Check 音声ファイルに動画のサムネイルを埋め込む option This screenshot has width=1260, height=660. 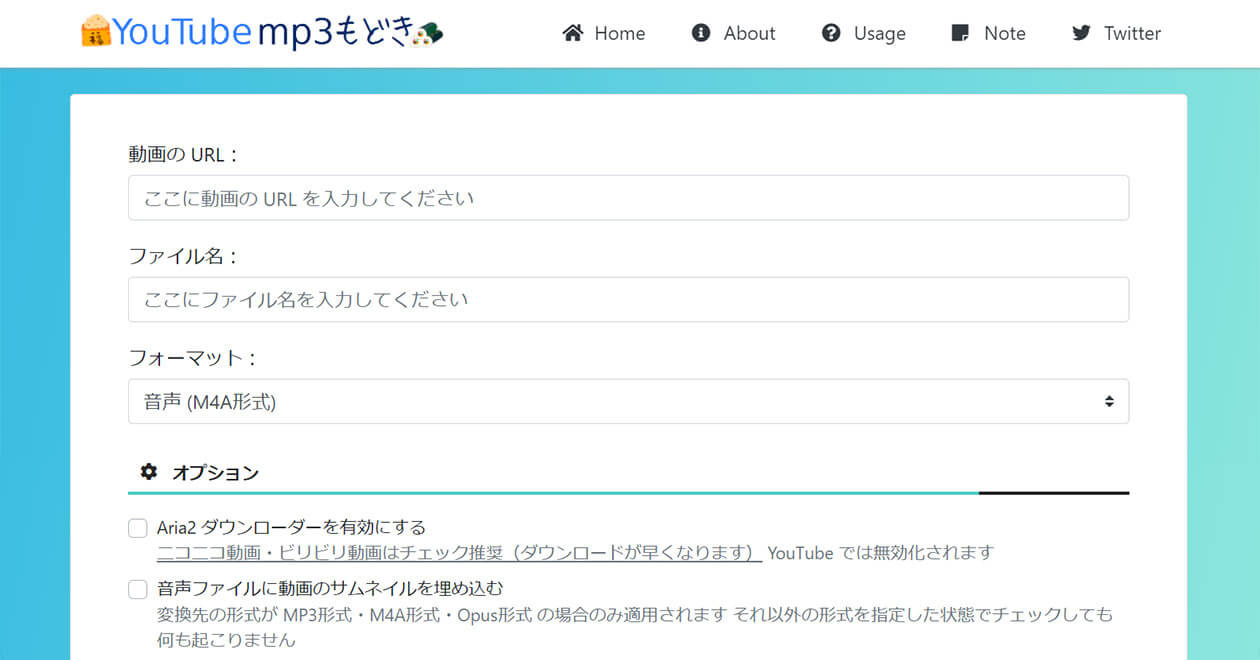click(x=138, y=589)
